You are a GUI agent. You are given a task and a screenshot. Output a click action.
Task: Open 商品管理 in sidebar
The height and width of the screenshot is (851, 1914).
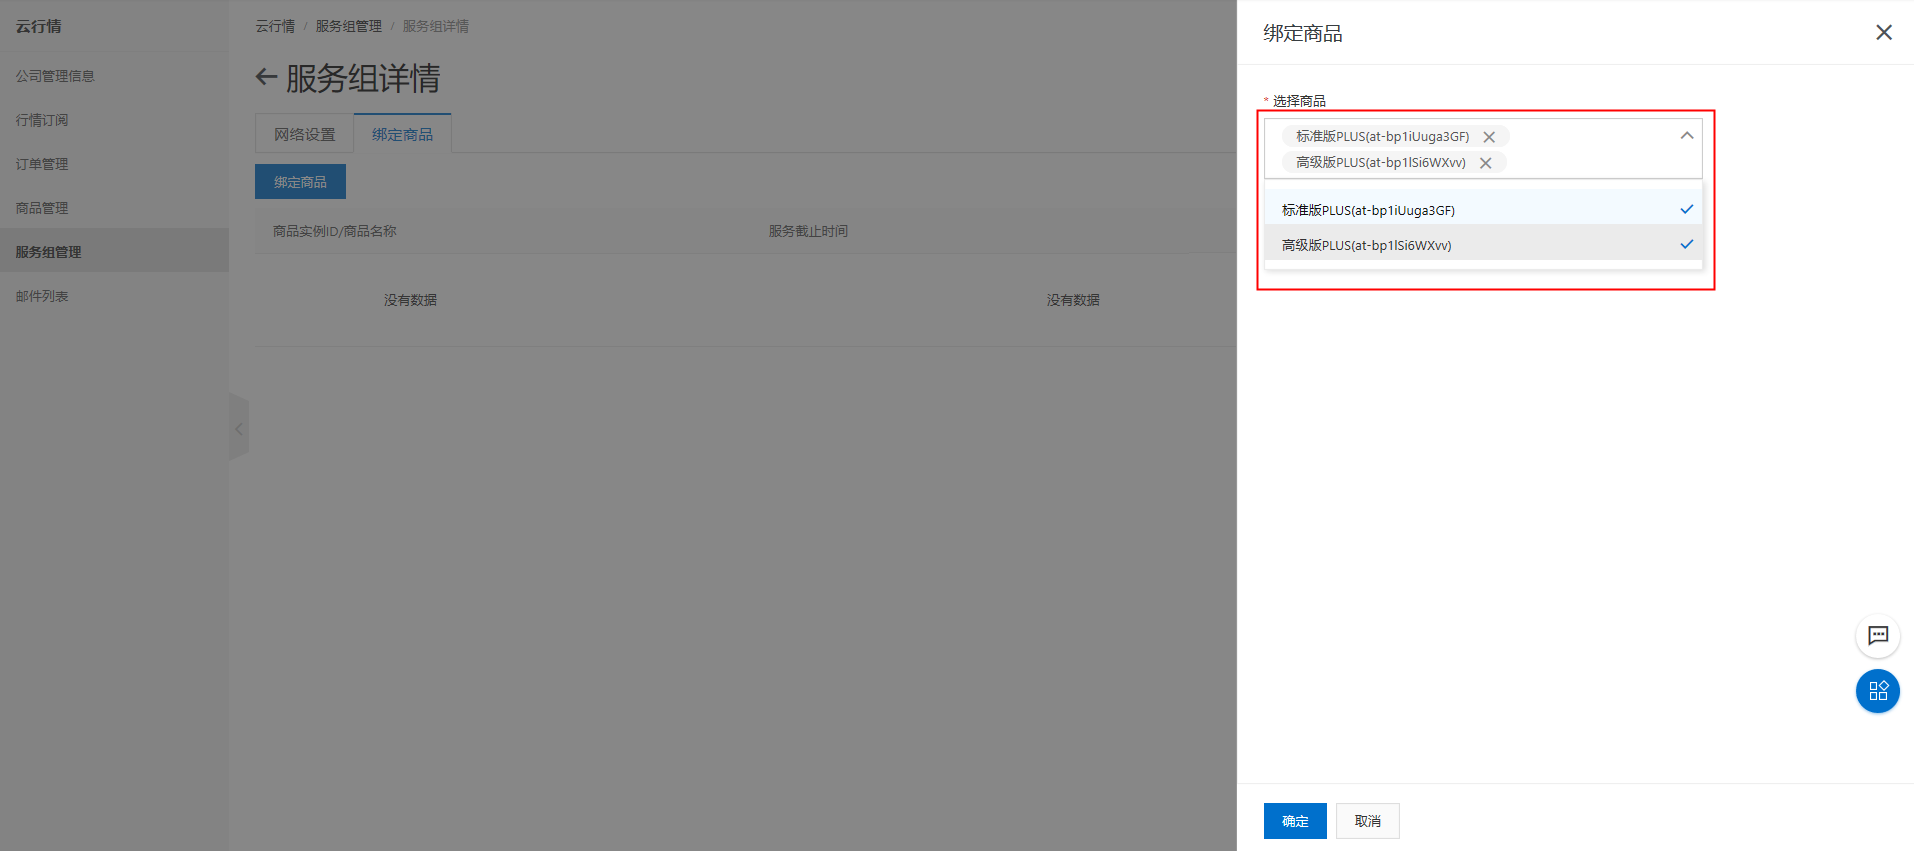pos(42,208)
